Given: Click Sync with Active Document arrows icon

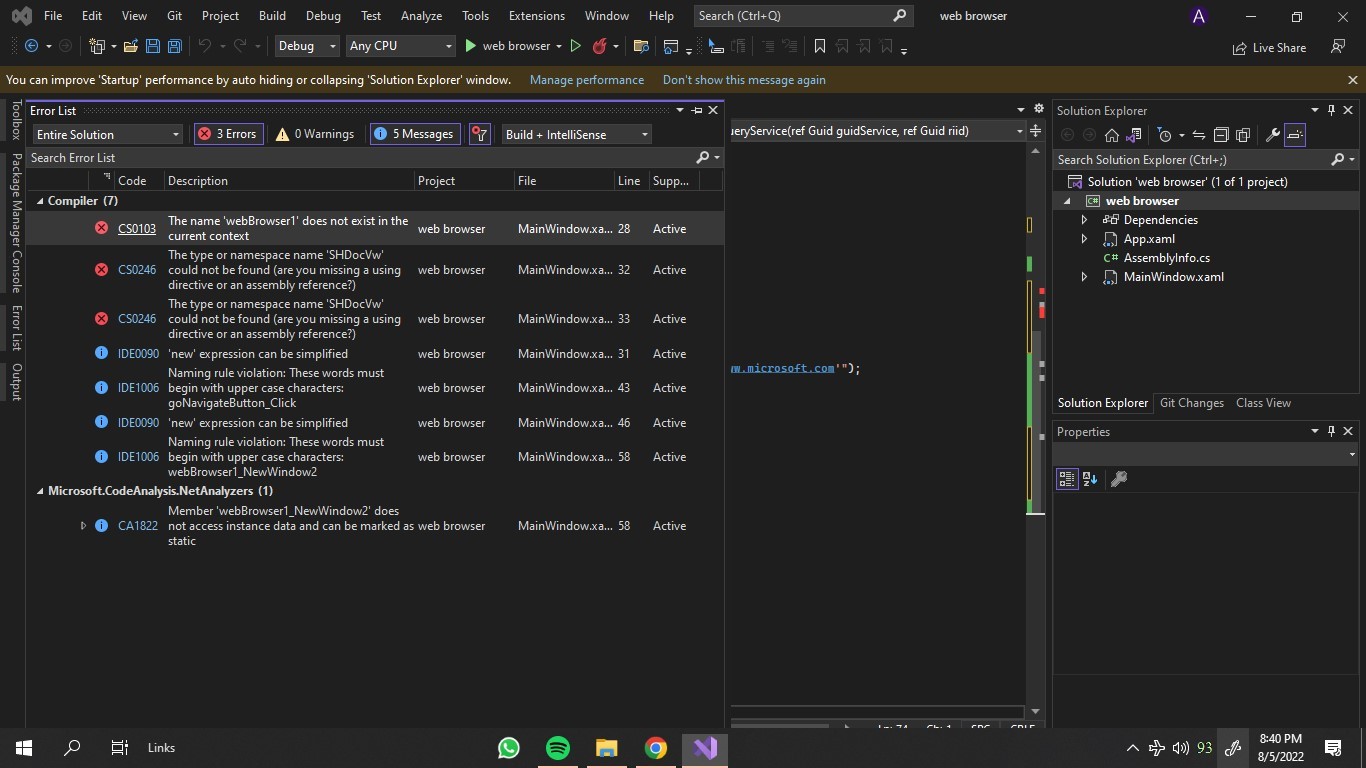Looking at the screenshot, I should click(x=1198, y=135).
